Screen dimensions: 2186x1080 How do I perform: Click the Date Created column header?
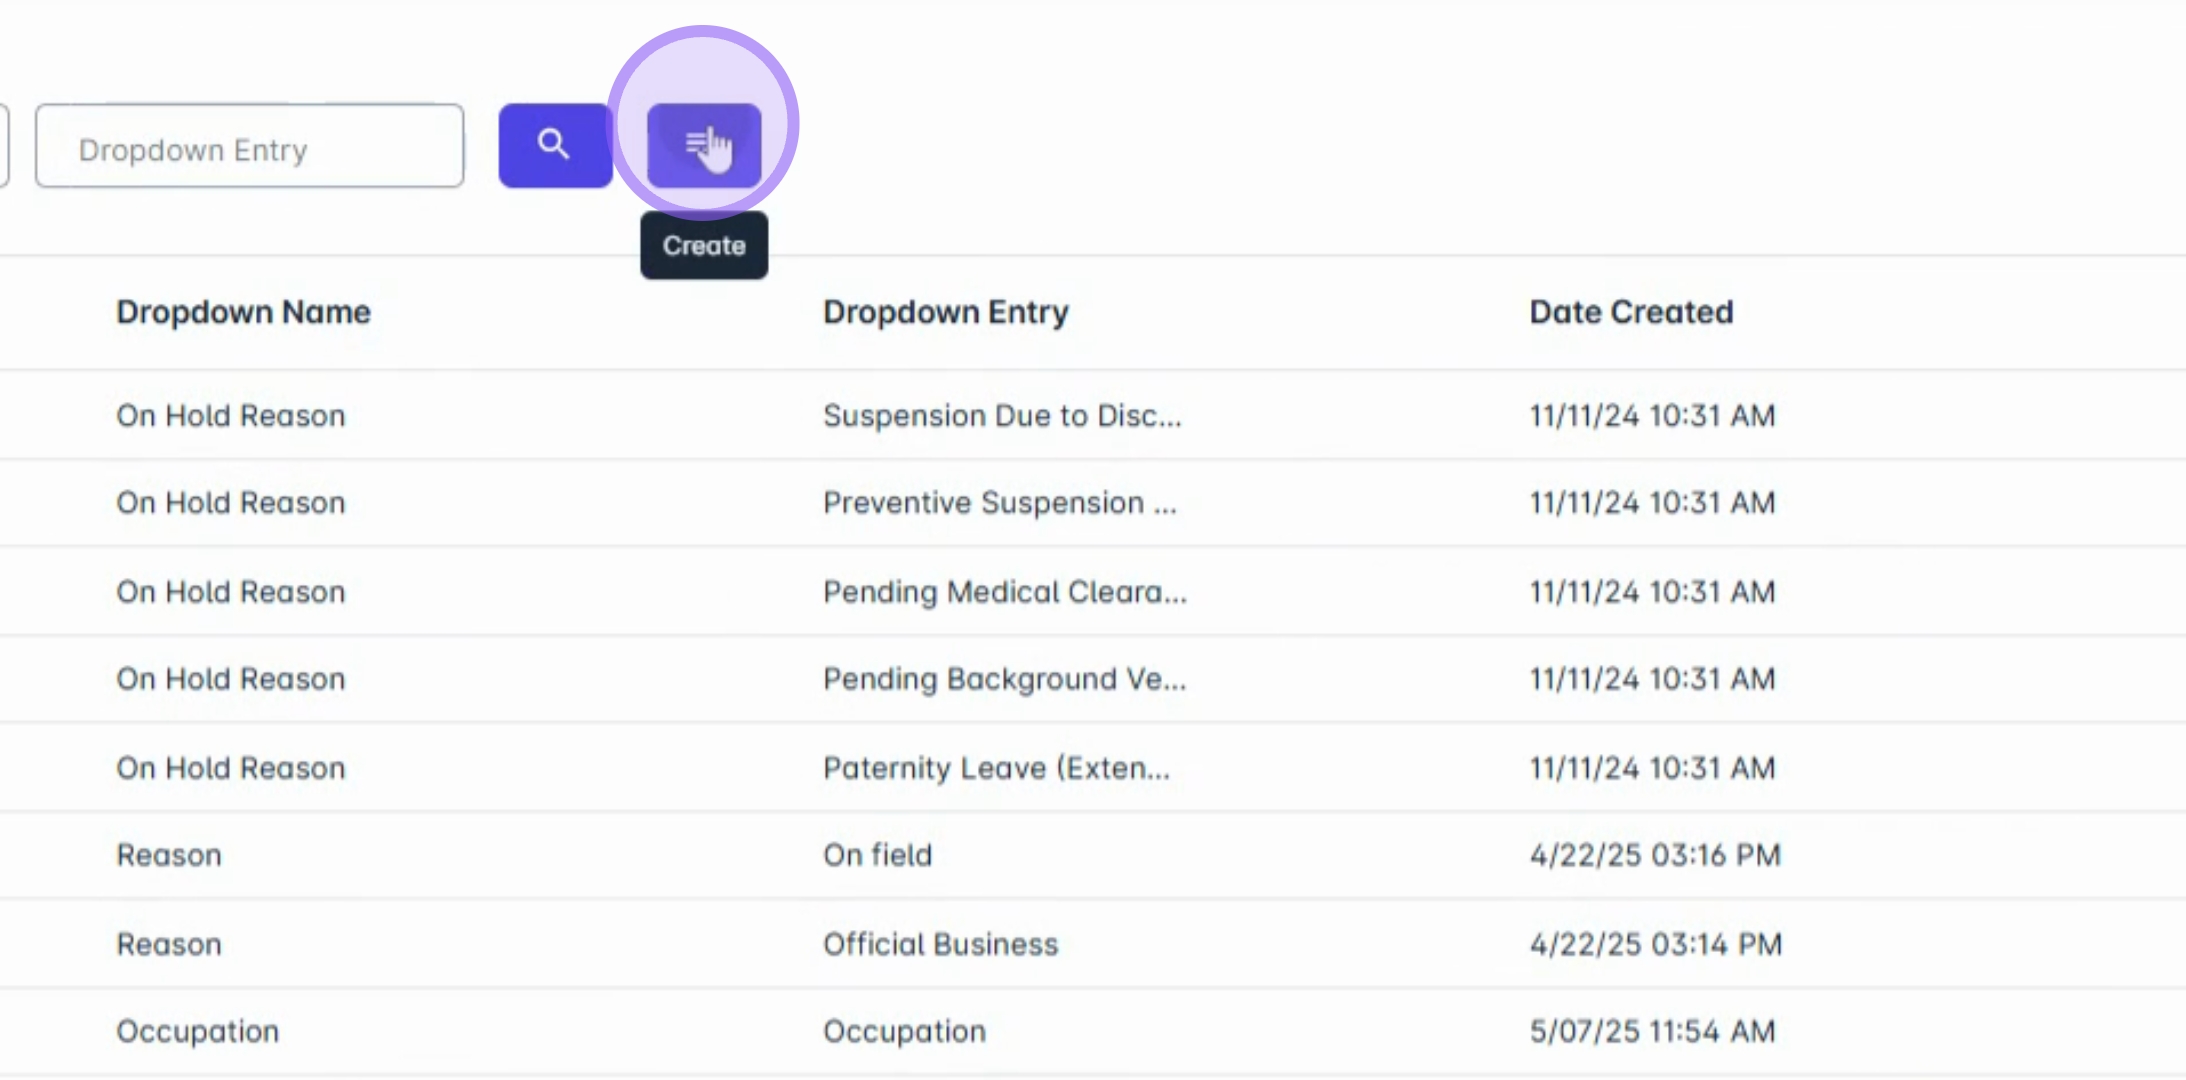[x=1631, y=312]
